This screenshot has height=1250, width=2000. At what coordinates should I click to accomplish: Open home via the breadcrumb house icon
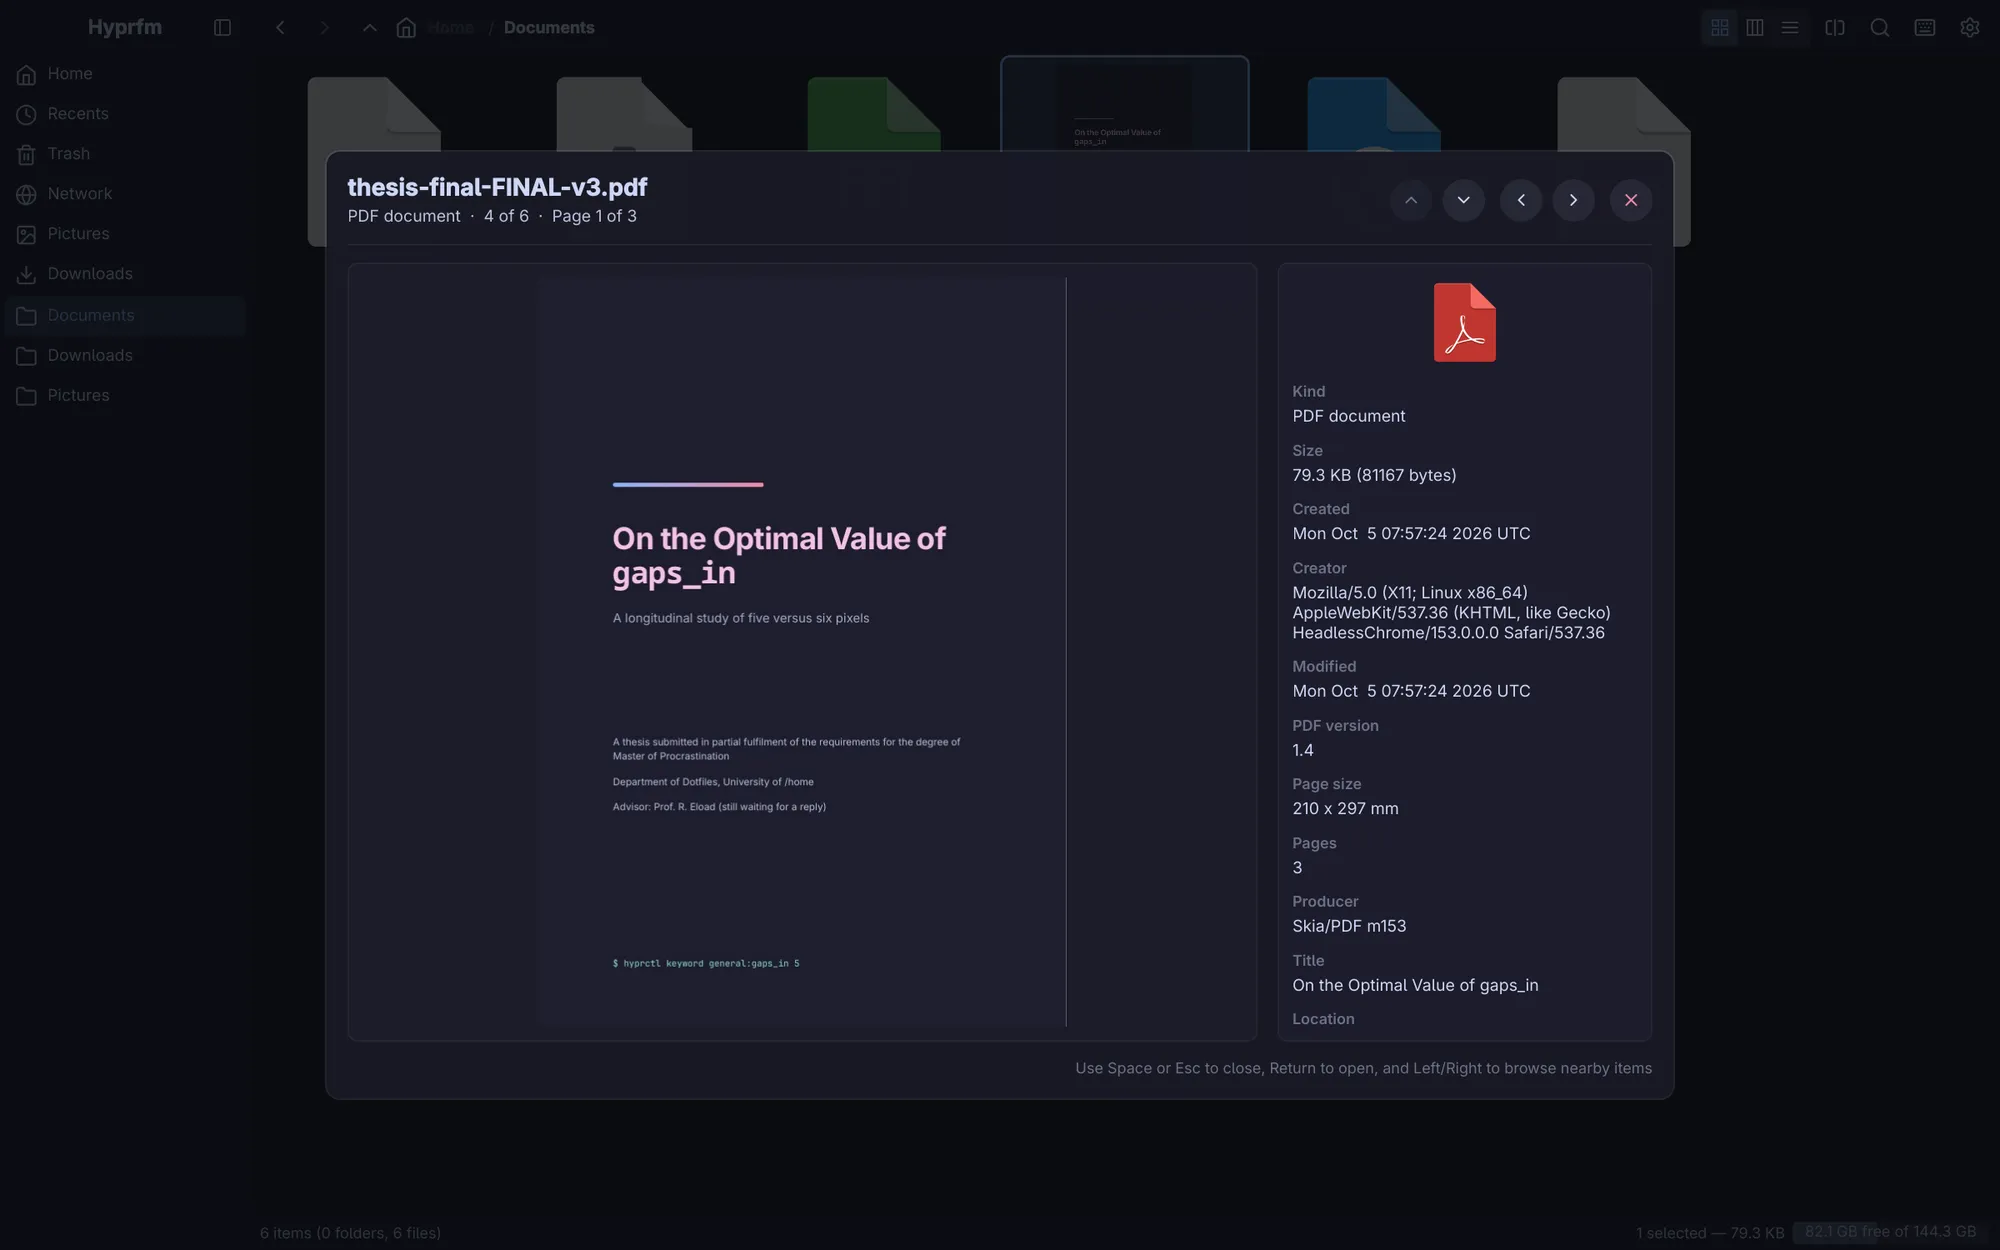pyautogui.click(x=406, y=28)
